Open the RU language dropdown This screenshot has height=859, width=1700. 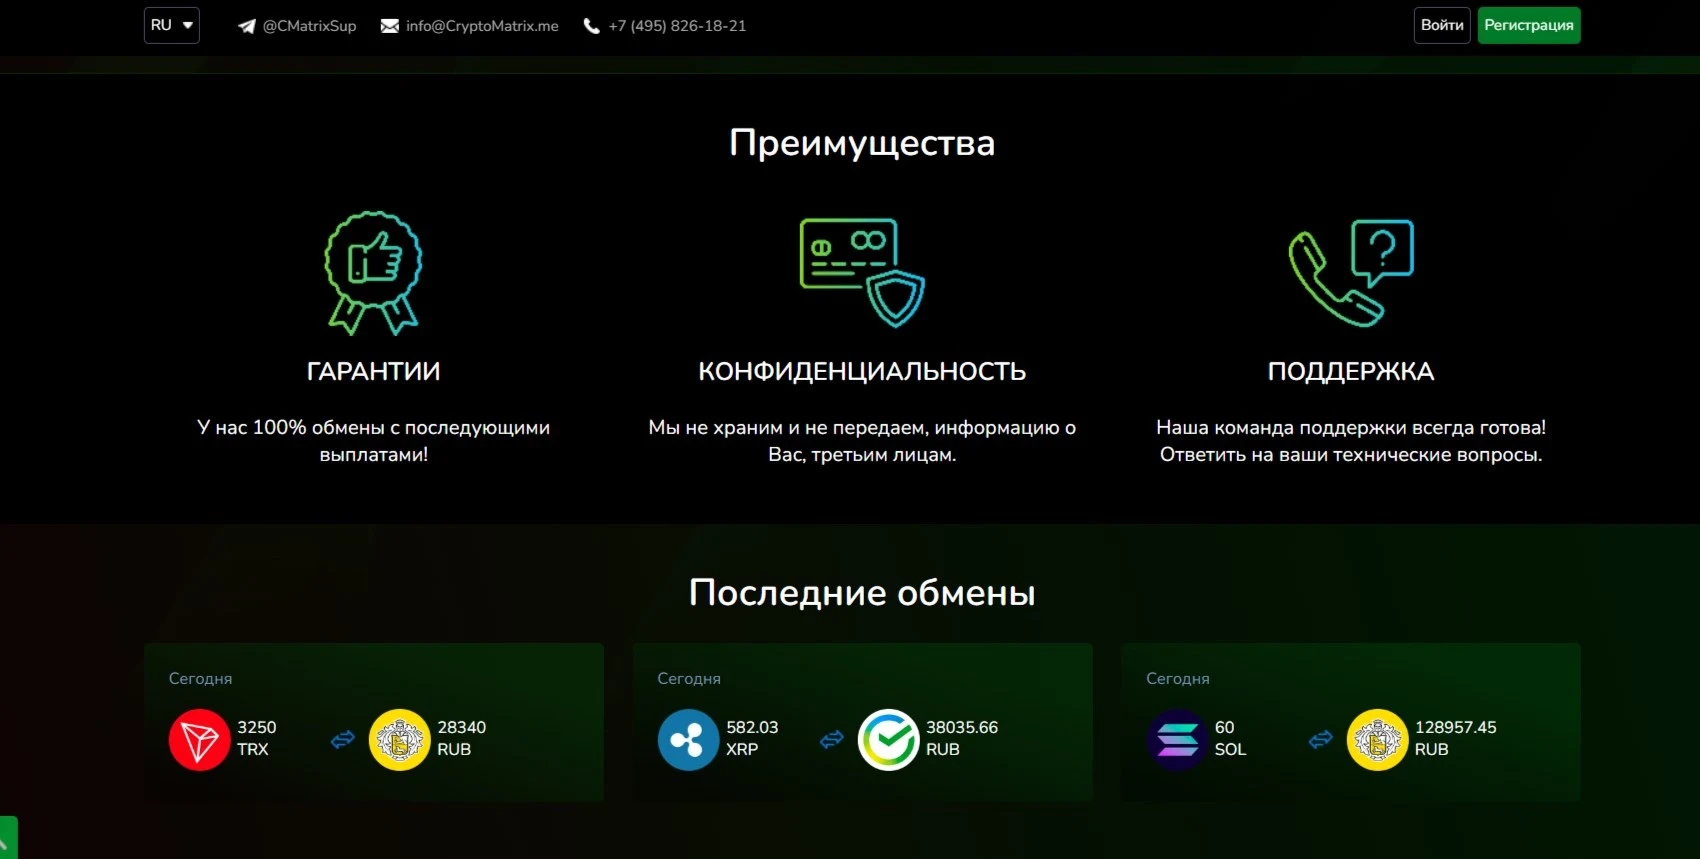tap(171, 25)
